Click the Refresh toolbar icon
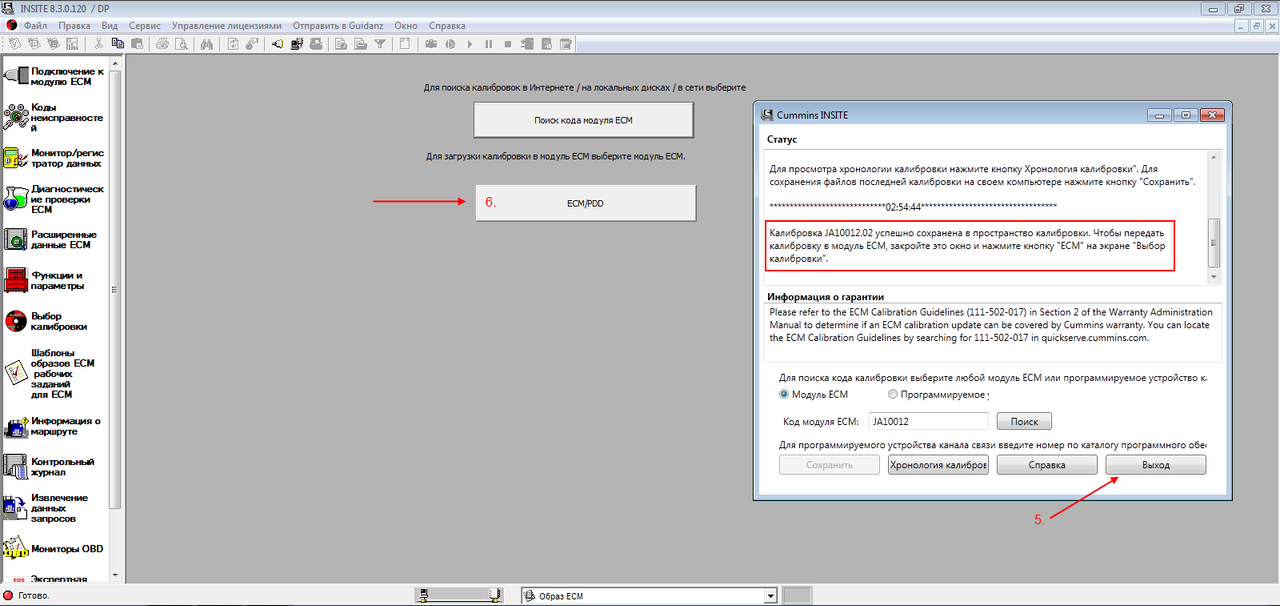1280x606 pixels. click(233, 44)
